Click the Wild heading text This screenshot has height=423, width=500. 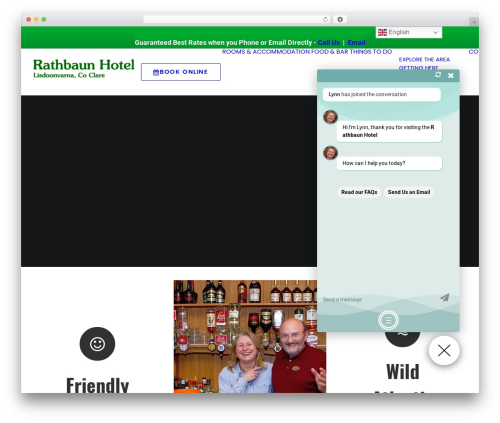point(403,372)
